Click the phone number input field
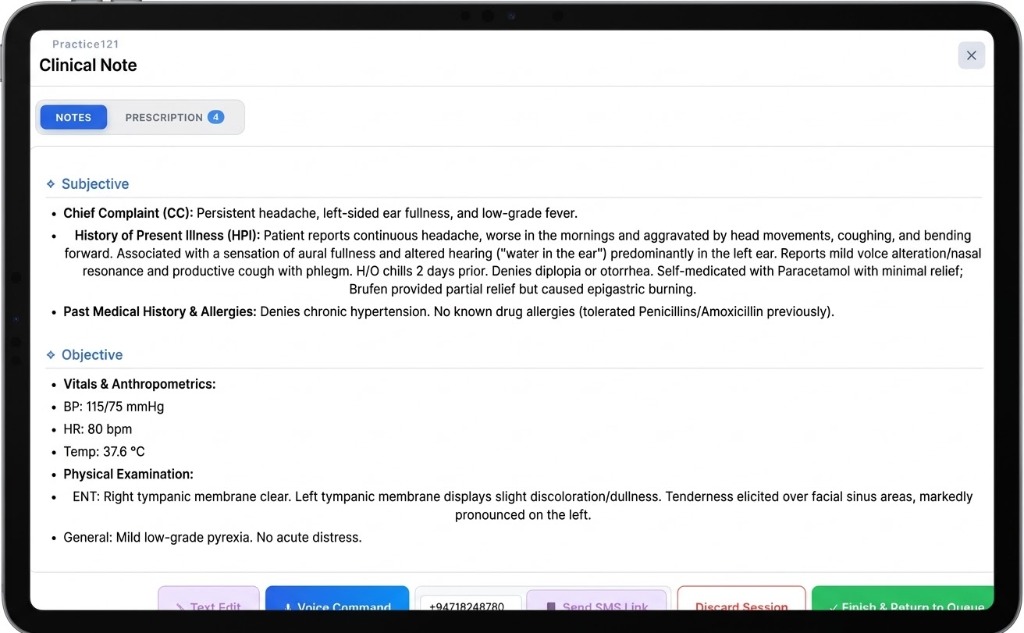 coord(470,603)
